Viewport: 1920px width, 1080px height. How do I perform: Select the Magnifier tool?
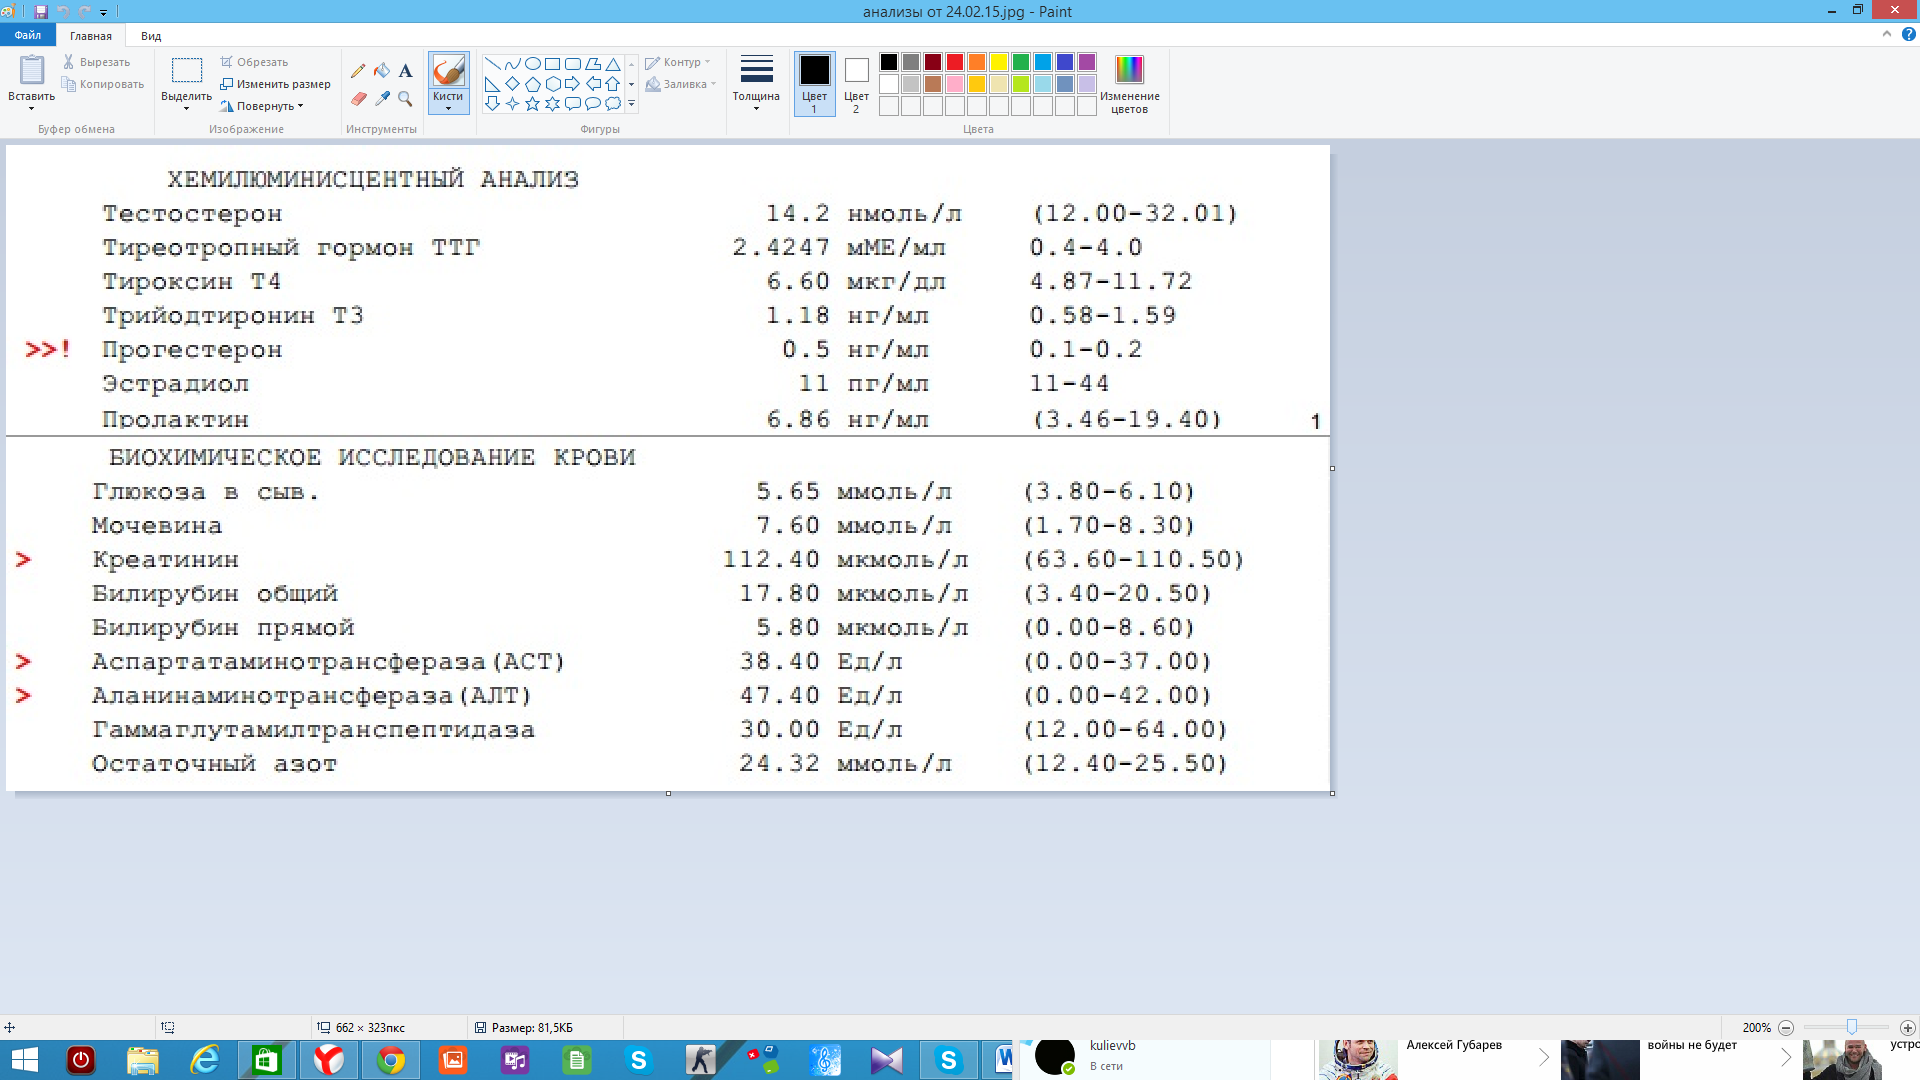[405, 98]
